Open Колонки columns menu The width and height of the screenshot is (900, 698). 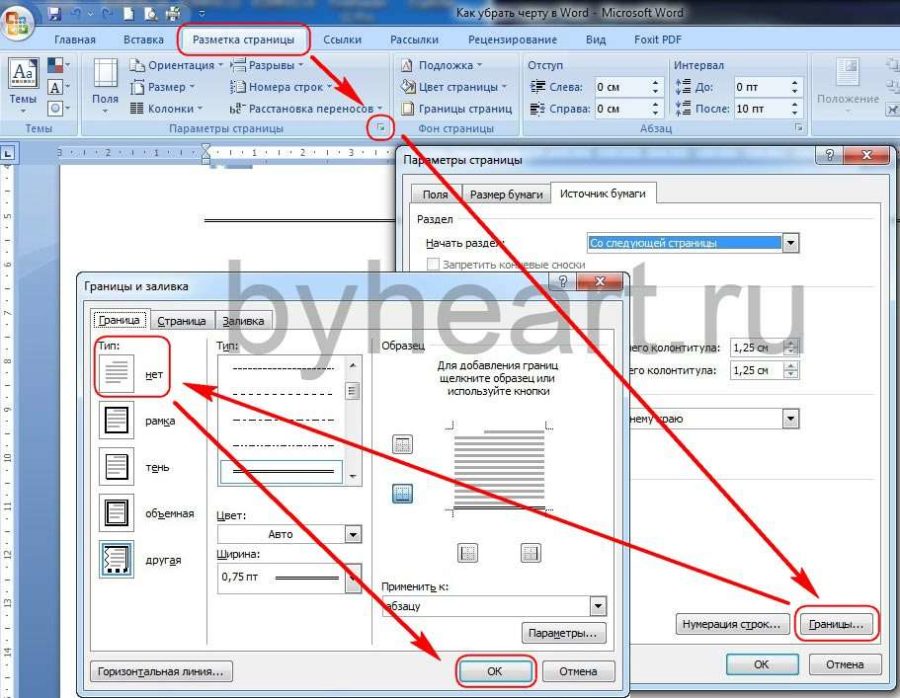166,108
